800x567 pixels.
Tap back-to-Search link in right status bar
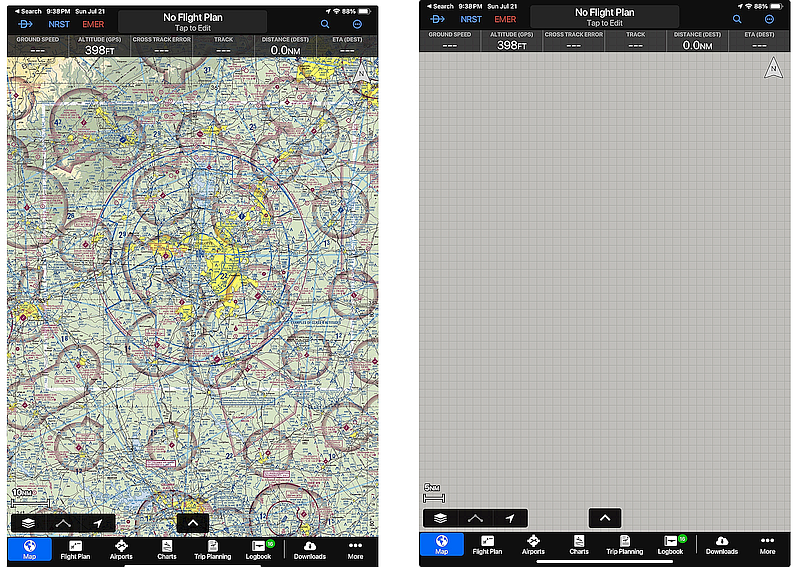[x=440, y=6]
